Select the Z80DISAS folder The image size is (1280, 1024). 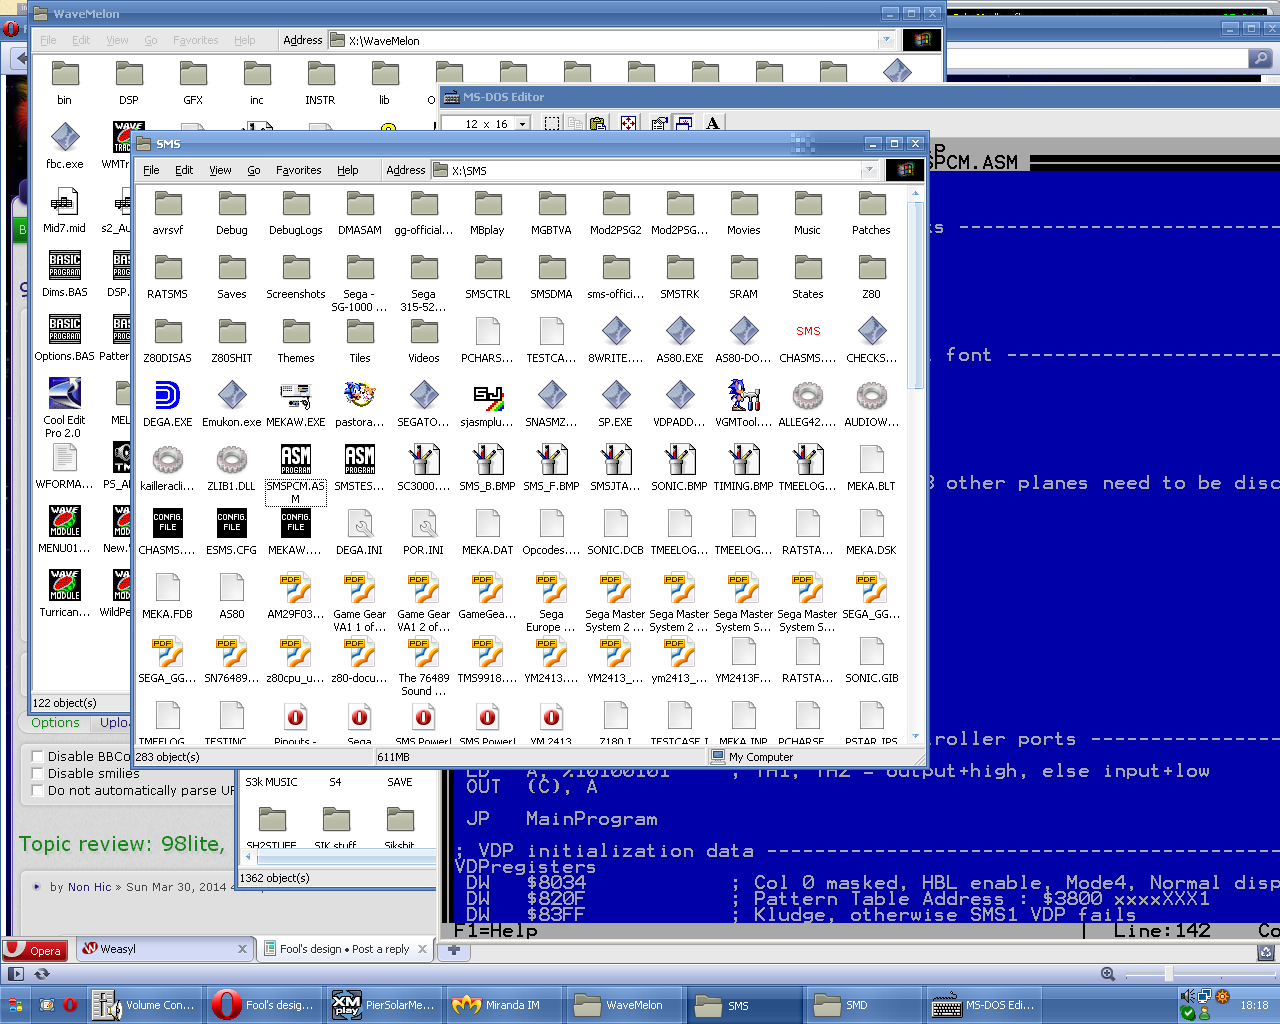point(168,332)
